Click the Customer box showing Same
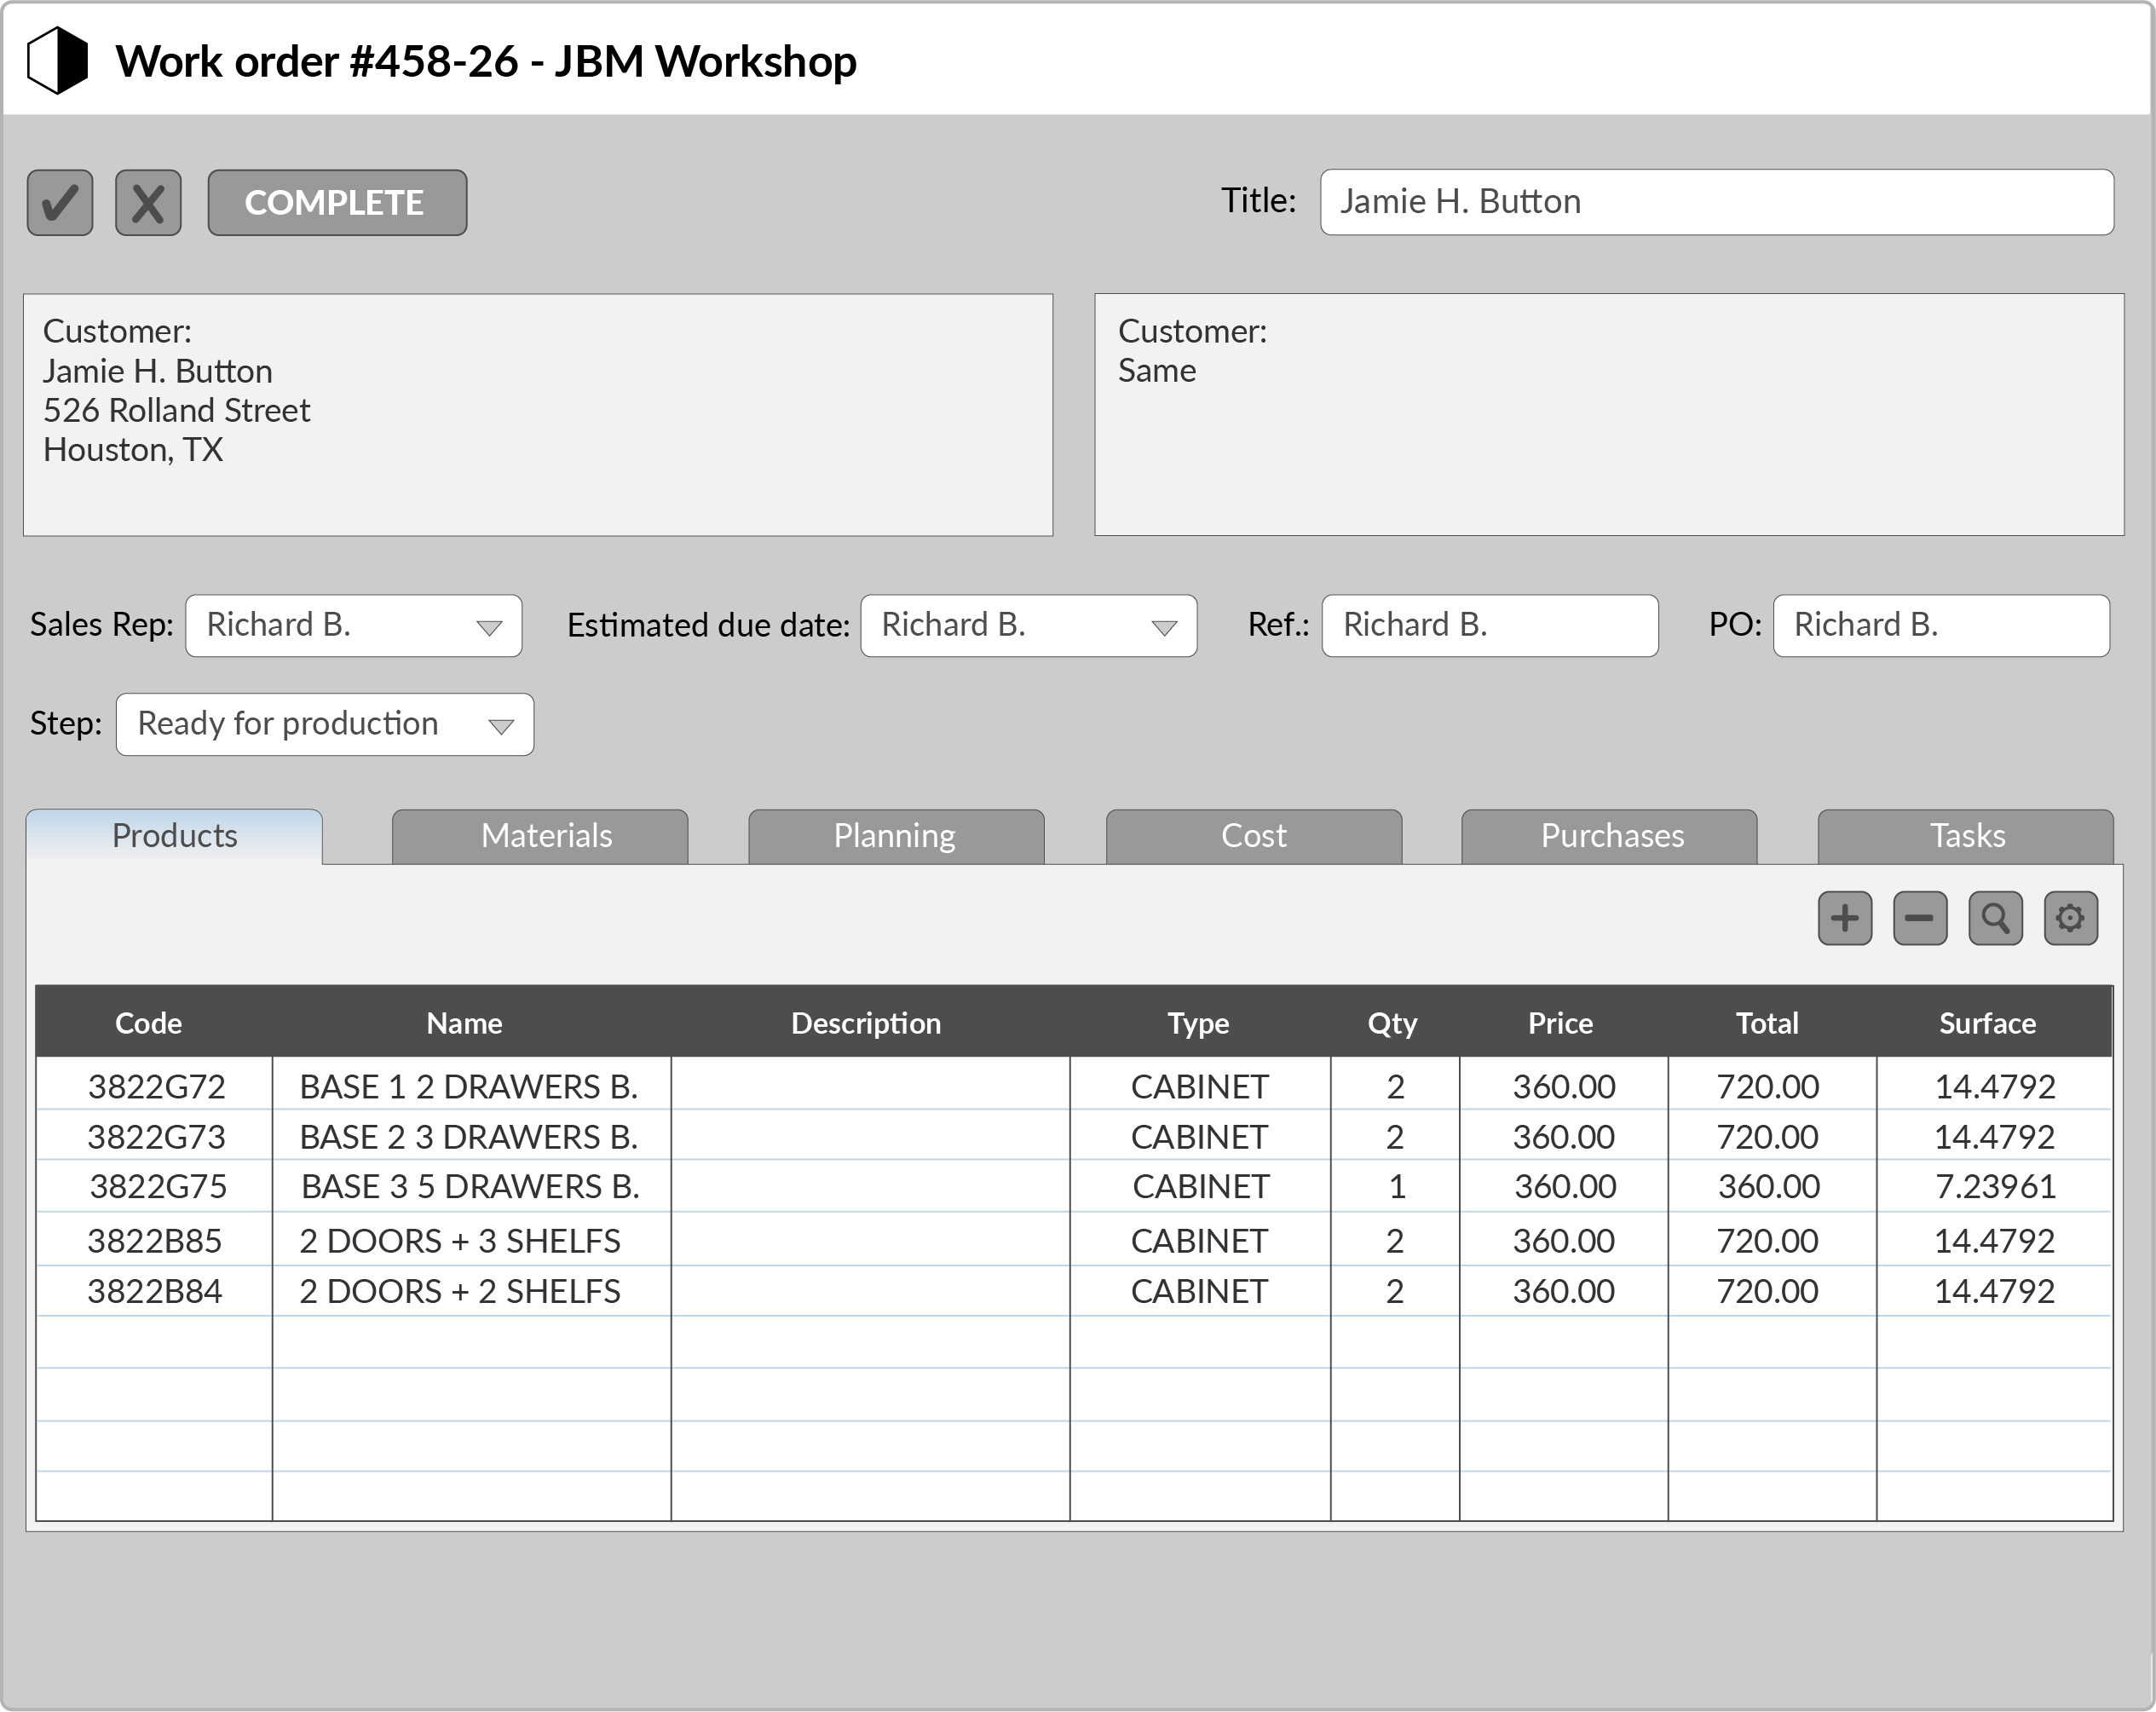Viewport: 2156px width, 1712px height. coord(1609,415)
